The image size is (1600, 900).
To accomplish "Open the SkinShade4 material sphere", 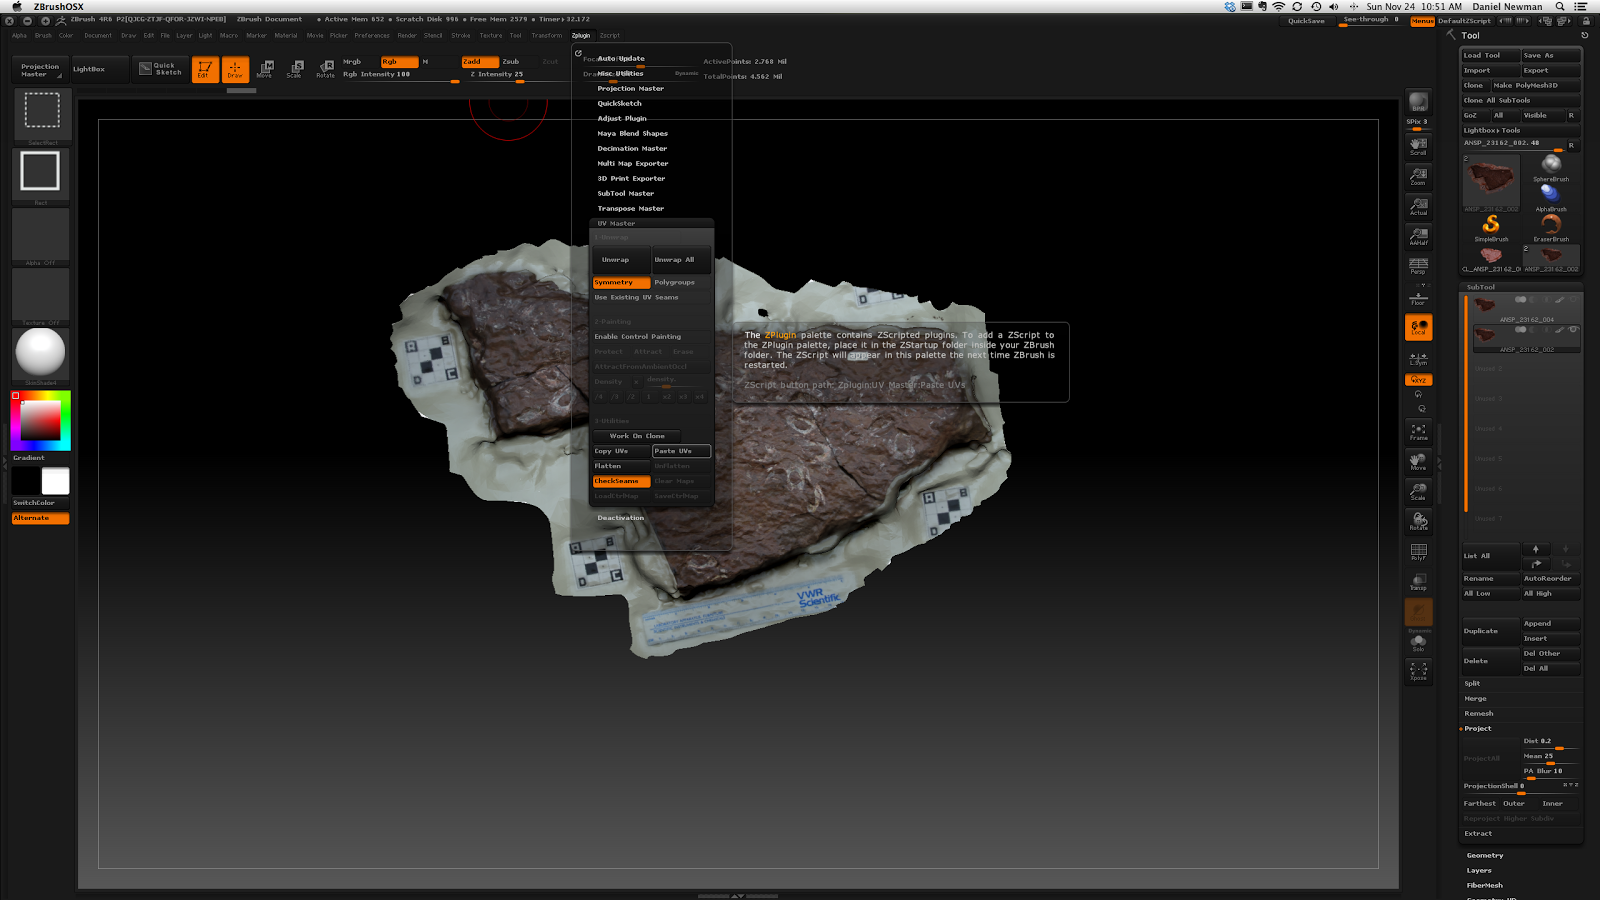I will tap(41, 355).
